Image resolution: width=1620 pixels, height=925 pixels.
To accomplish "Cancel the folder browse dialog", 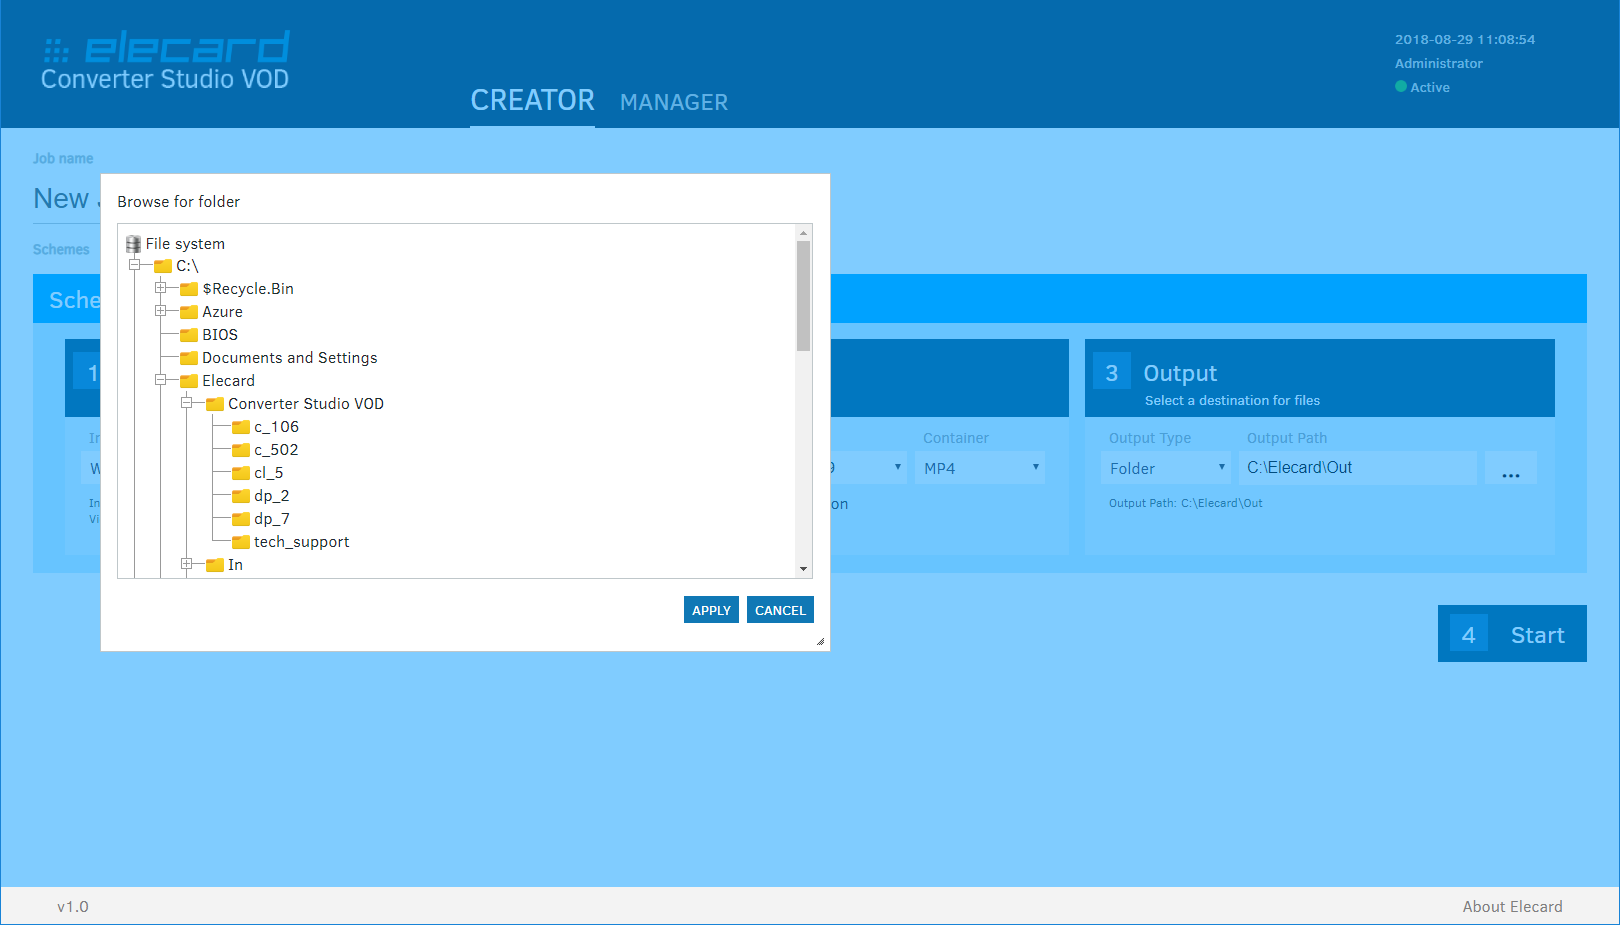I will 780,609.
